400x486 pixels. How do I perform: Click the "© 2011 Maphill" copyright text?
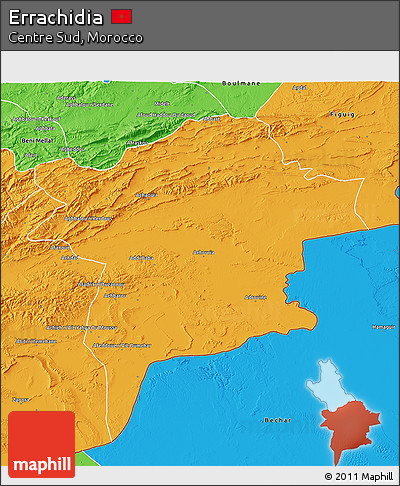click(x=359, y=476)
